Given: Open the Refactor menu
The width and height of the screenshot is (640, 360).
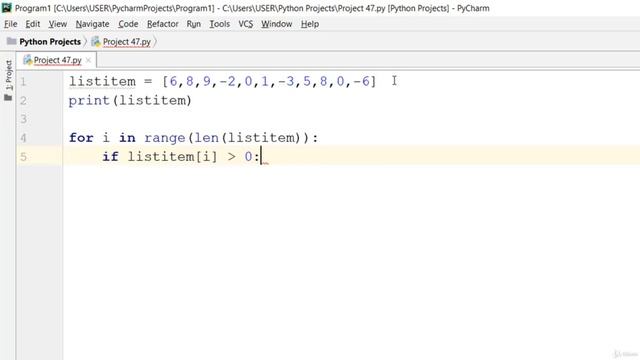Looking at the screenshot, I should click(162, 24).
